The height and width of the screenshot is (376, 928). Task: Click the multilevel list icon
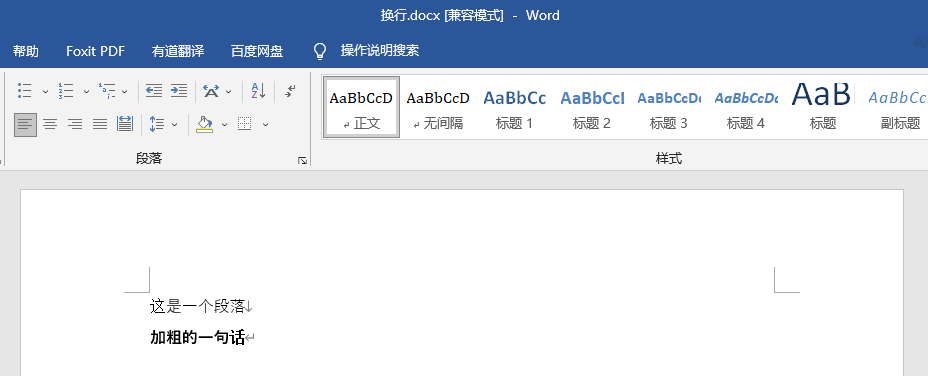[107, 91]
